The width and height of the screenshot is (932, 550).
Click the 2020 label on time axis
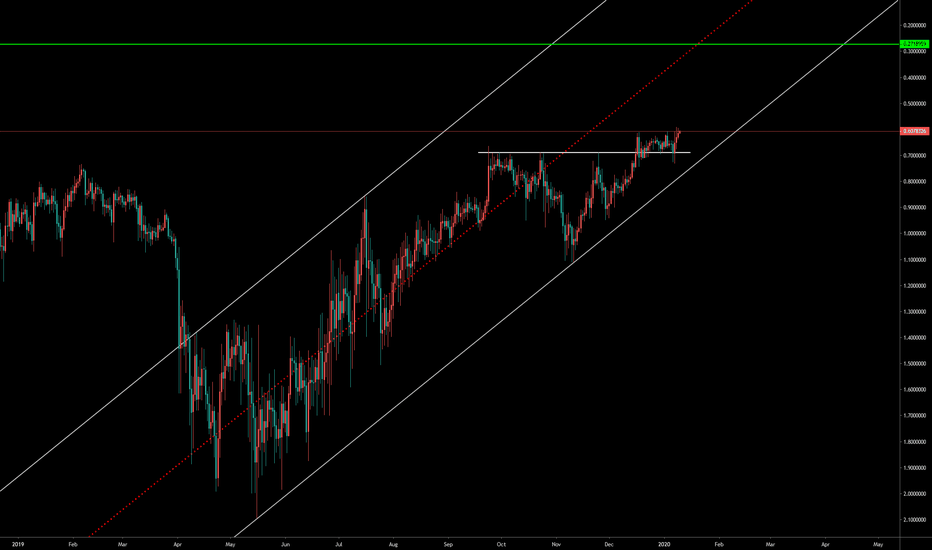pyautogui.click(x=665, y=544)
